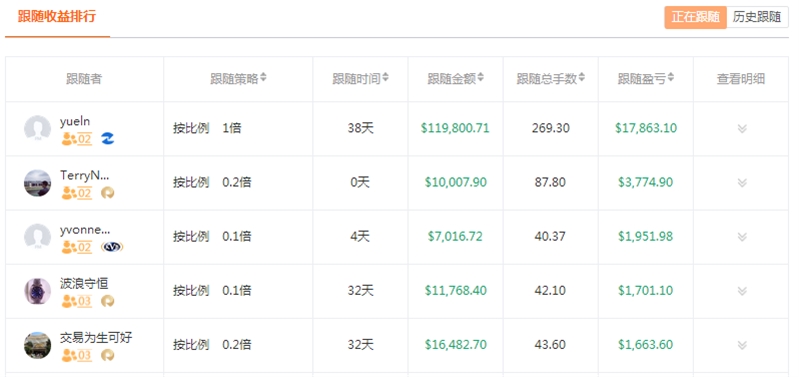Open 波浪守恒 user profile name
This screenshot has height=377, width=799.
coord(84,284)
